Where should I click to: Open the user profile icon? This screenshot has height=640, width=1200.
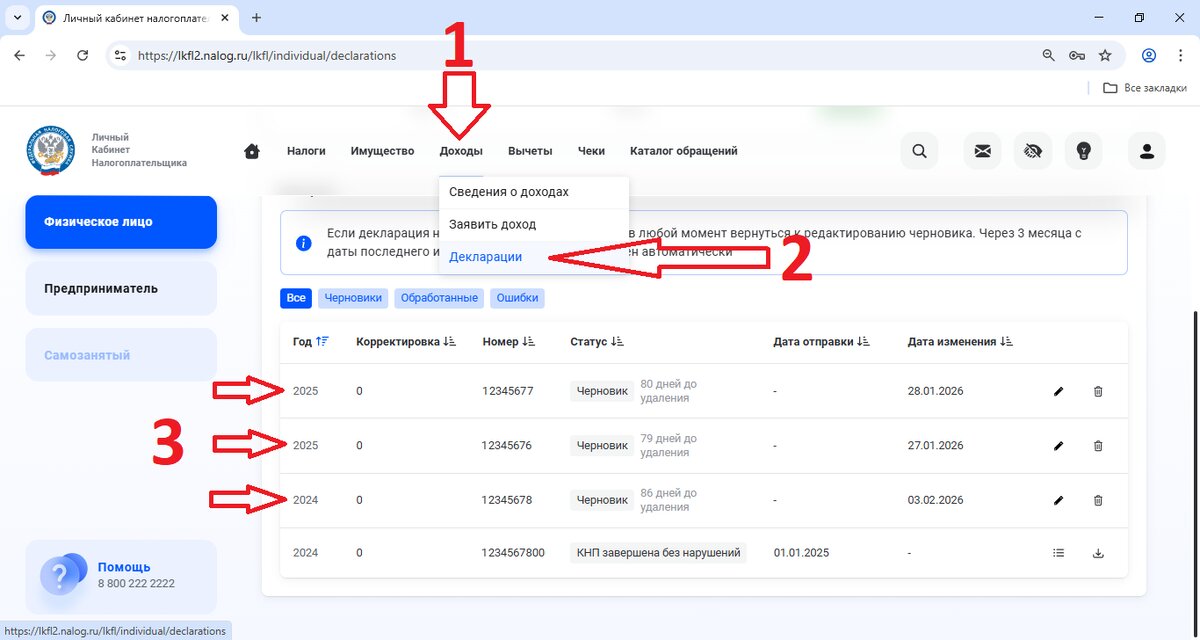coord(1147,151)
